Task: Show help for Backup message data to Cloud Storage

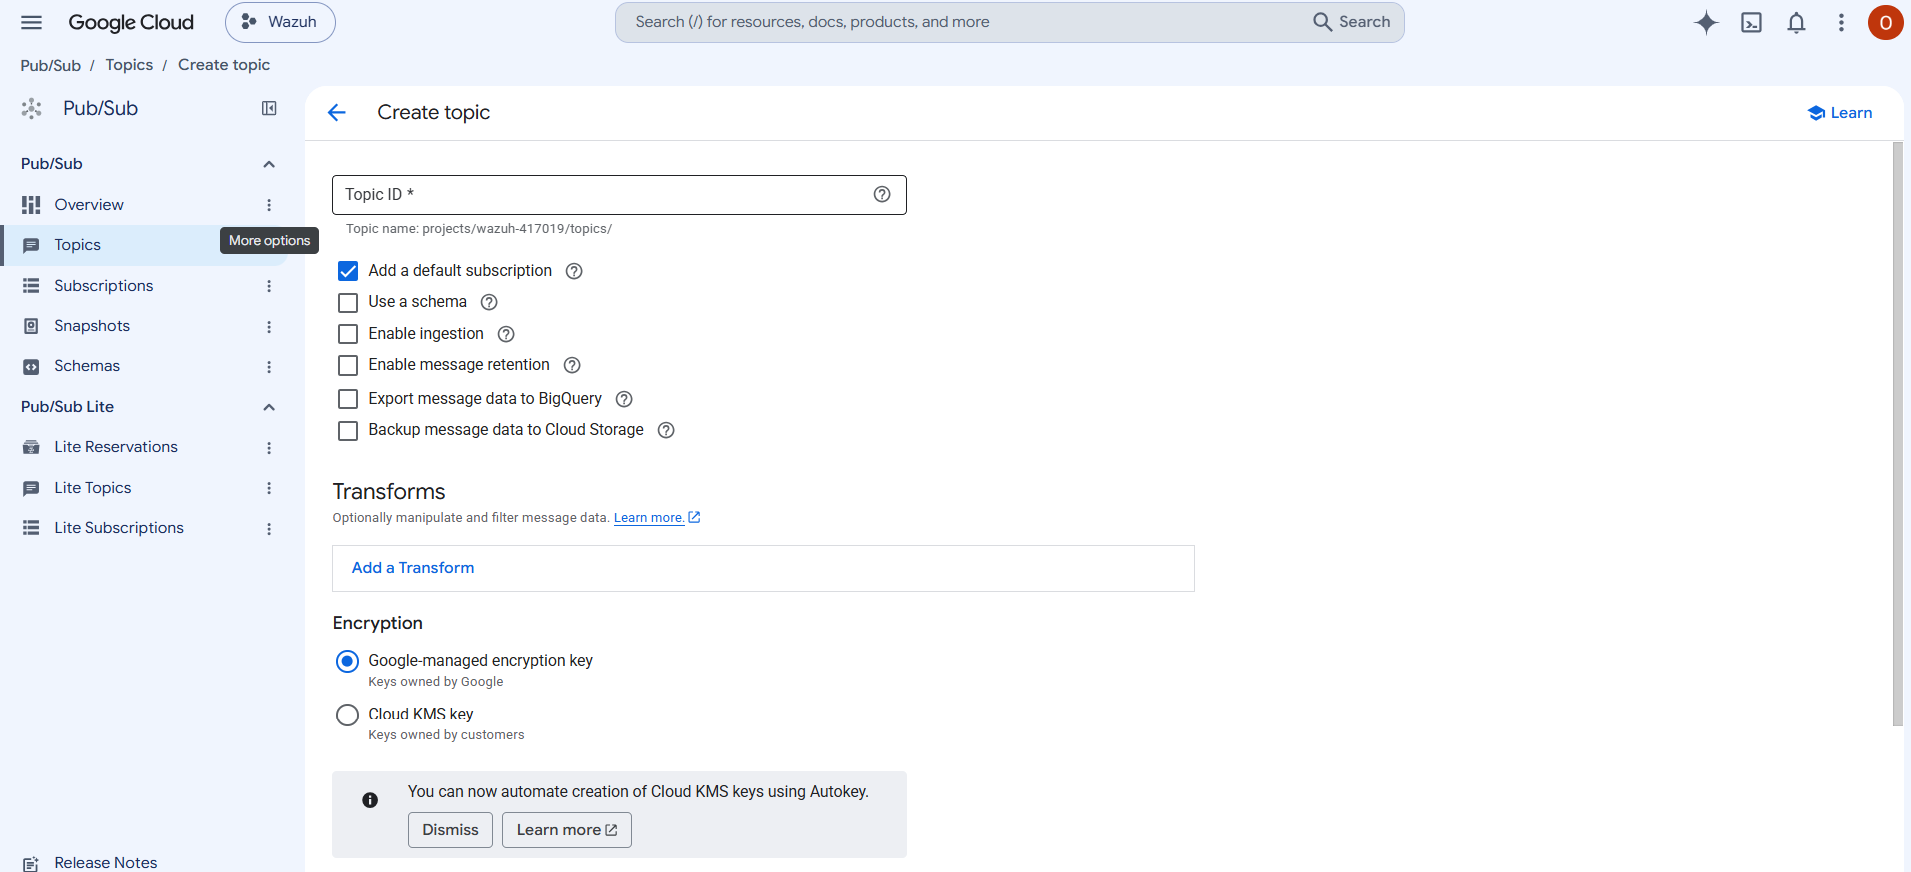Action: tap(666, 430)
